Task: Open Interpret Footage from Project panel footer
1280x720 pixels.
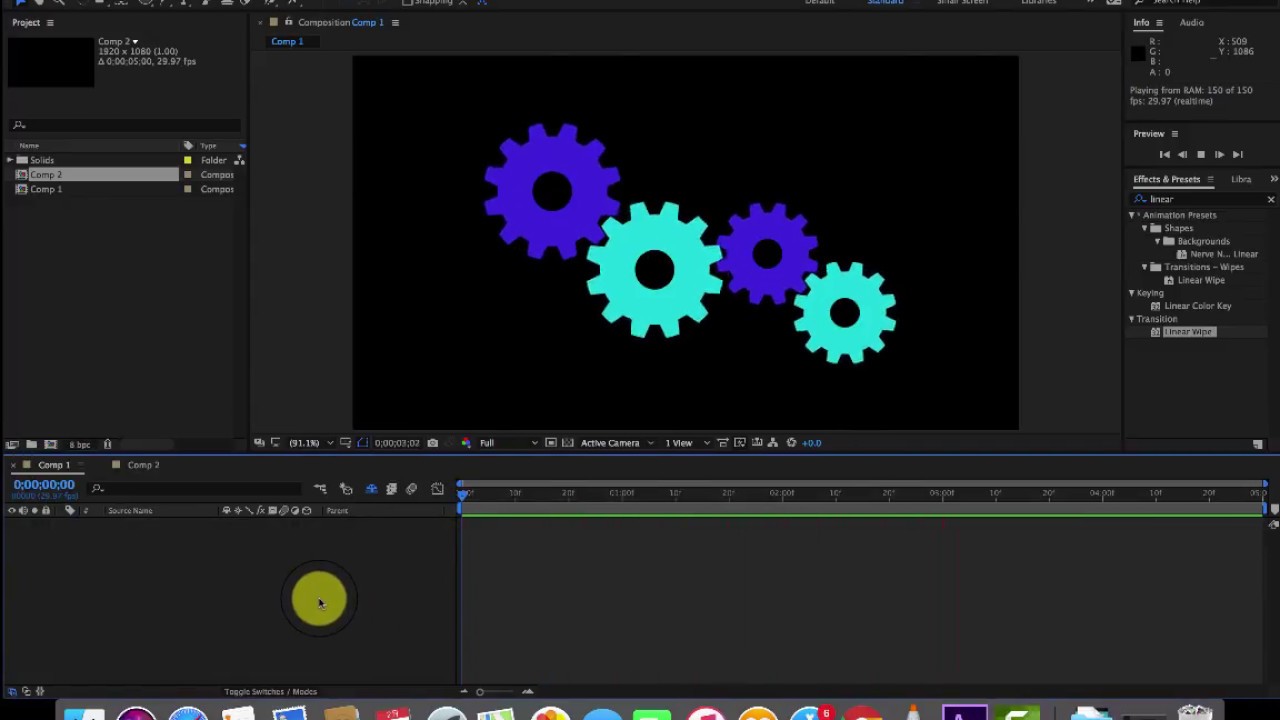Action: point(12,444)
